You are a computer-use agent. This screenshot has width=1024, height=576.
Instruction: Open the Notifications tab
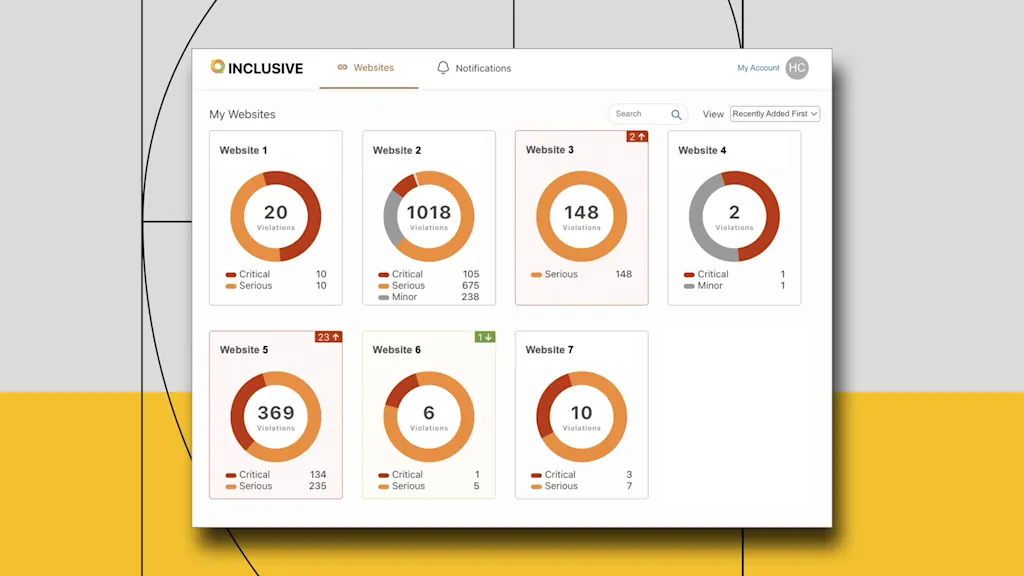483,68
